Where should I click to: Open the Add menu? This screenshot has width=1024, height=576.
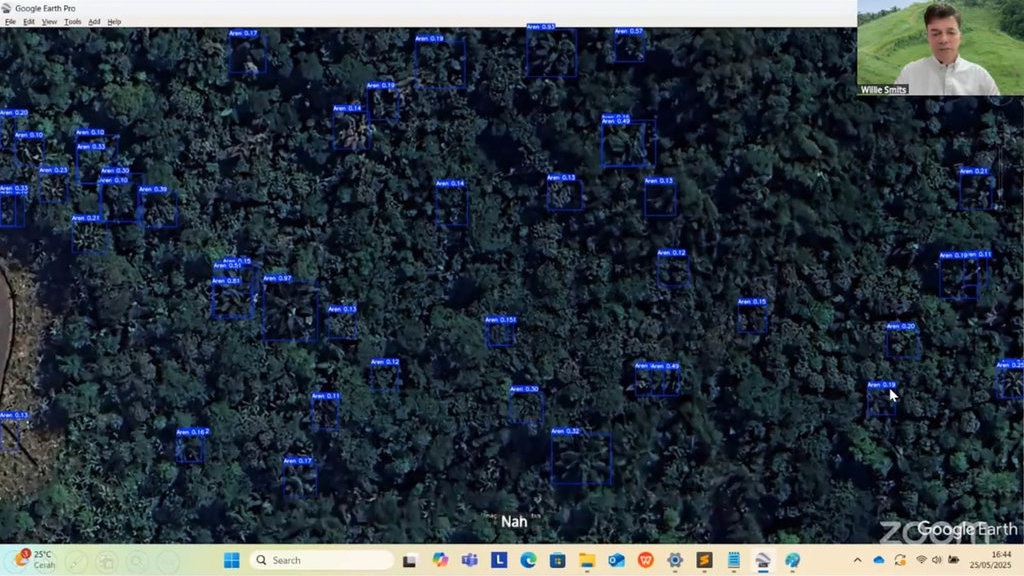pyautogui.click(x=94, y=21)
